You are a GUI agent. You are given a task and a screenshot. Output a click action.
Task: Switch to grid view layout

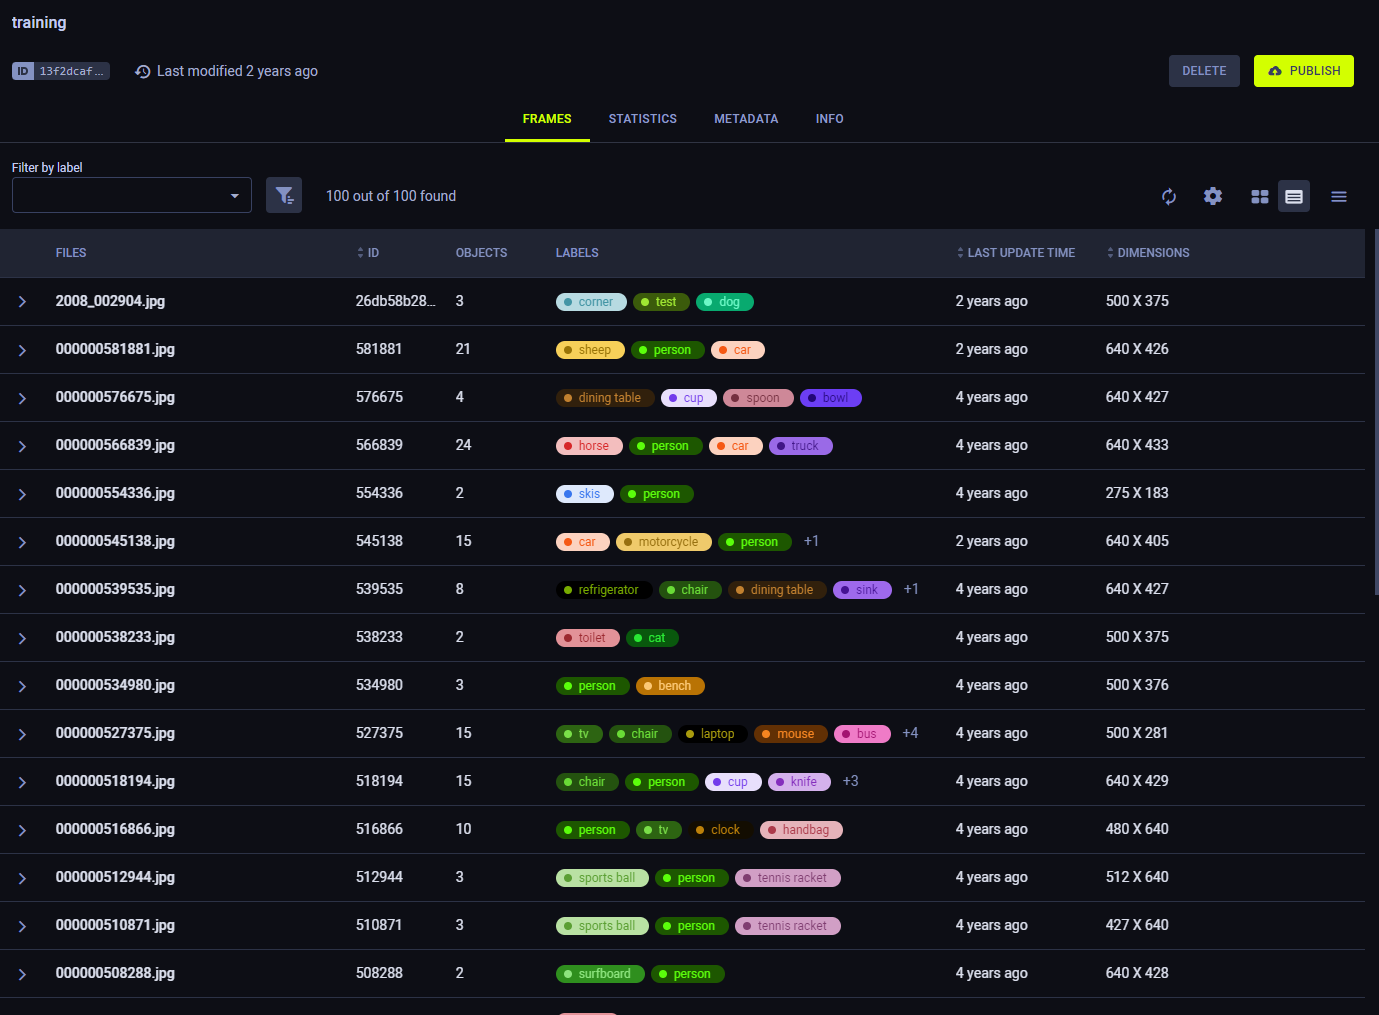[x=1259, y=196]
